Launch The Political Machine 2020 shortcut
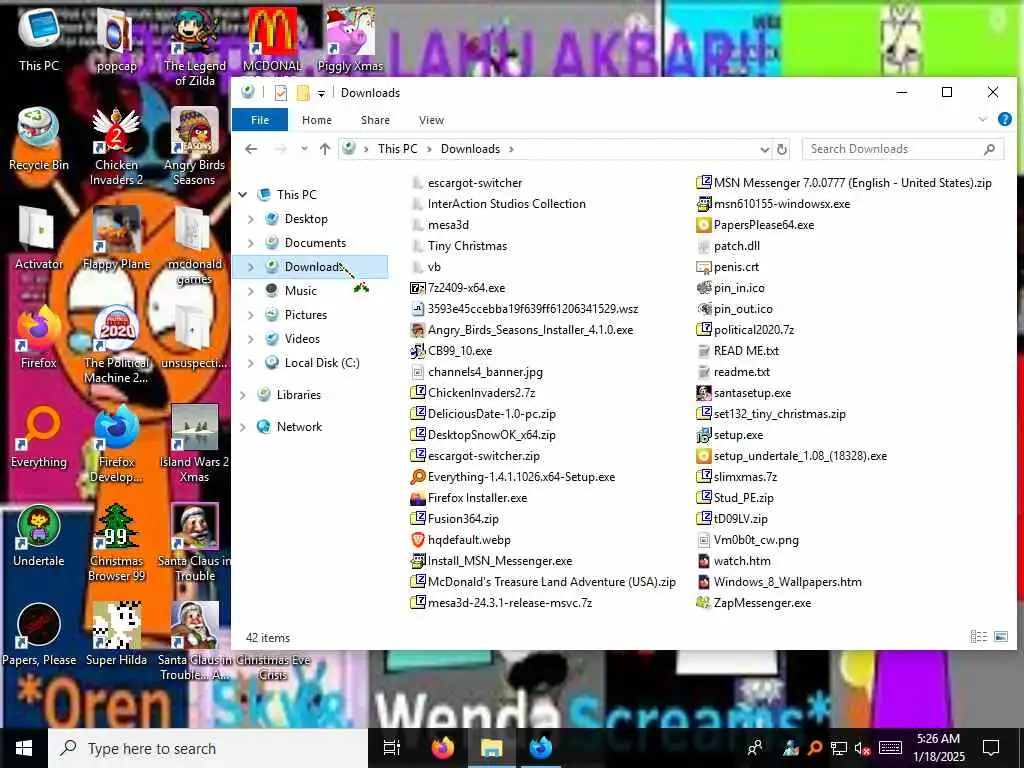 (x=116, y=344)
